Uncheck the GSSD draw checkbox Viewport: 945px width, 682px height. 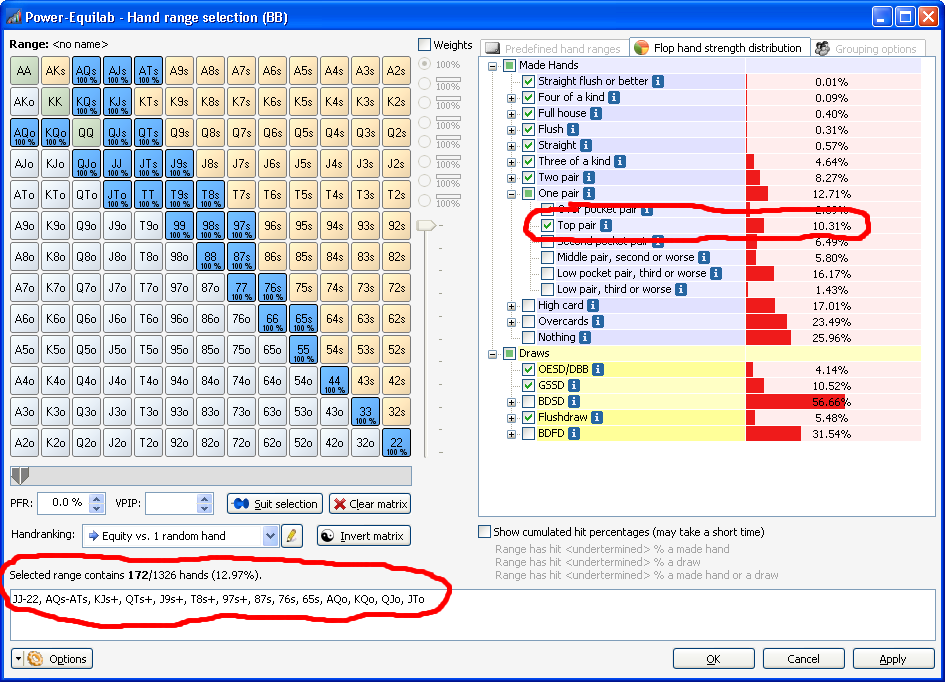coord(529,386)
